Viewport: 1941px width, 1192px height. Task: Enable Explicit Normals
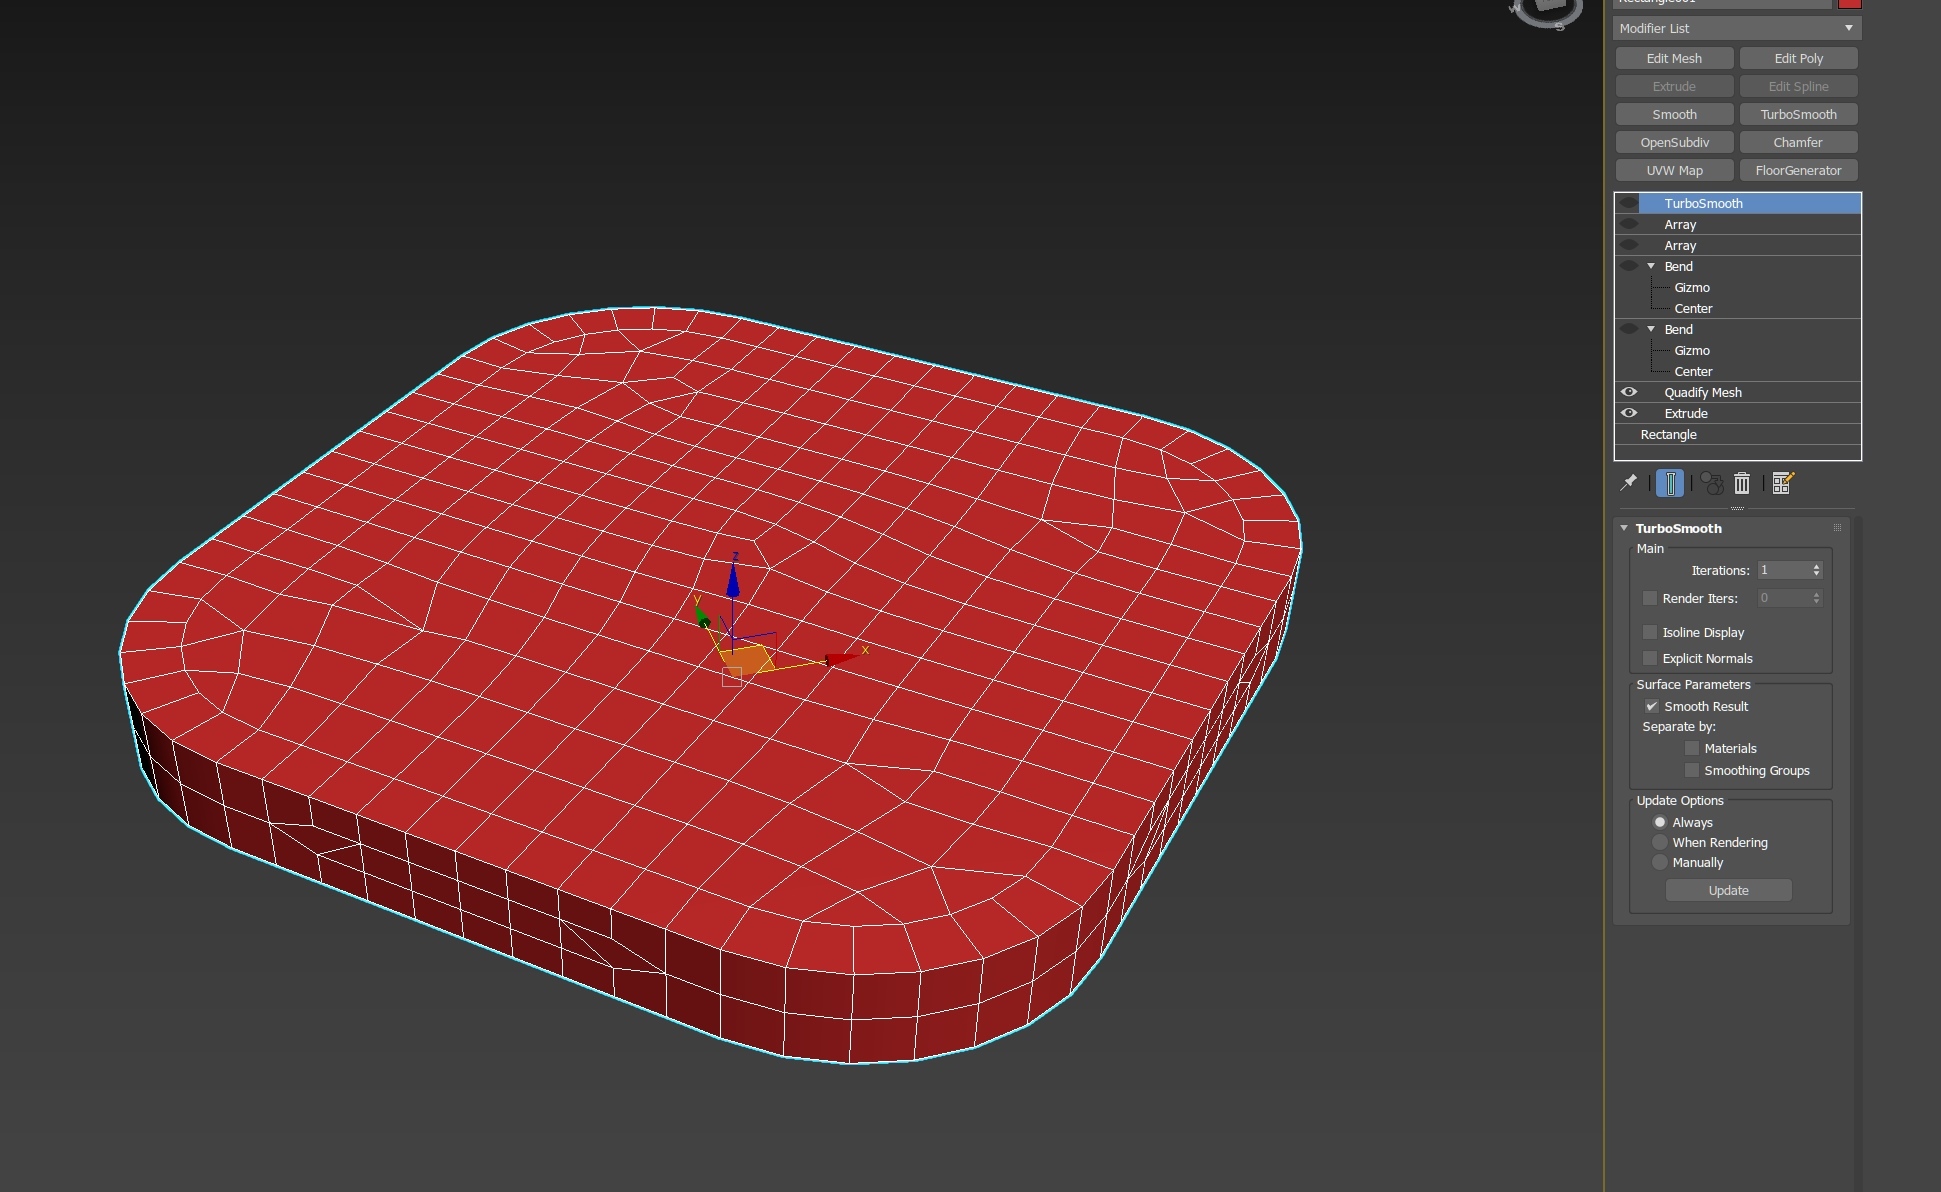click(x=1650, y=658)
